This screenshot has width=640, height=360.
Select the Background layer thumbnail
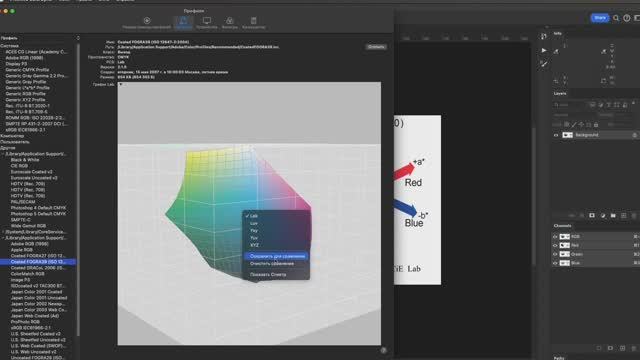coord(567,135)
